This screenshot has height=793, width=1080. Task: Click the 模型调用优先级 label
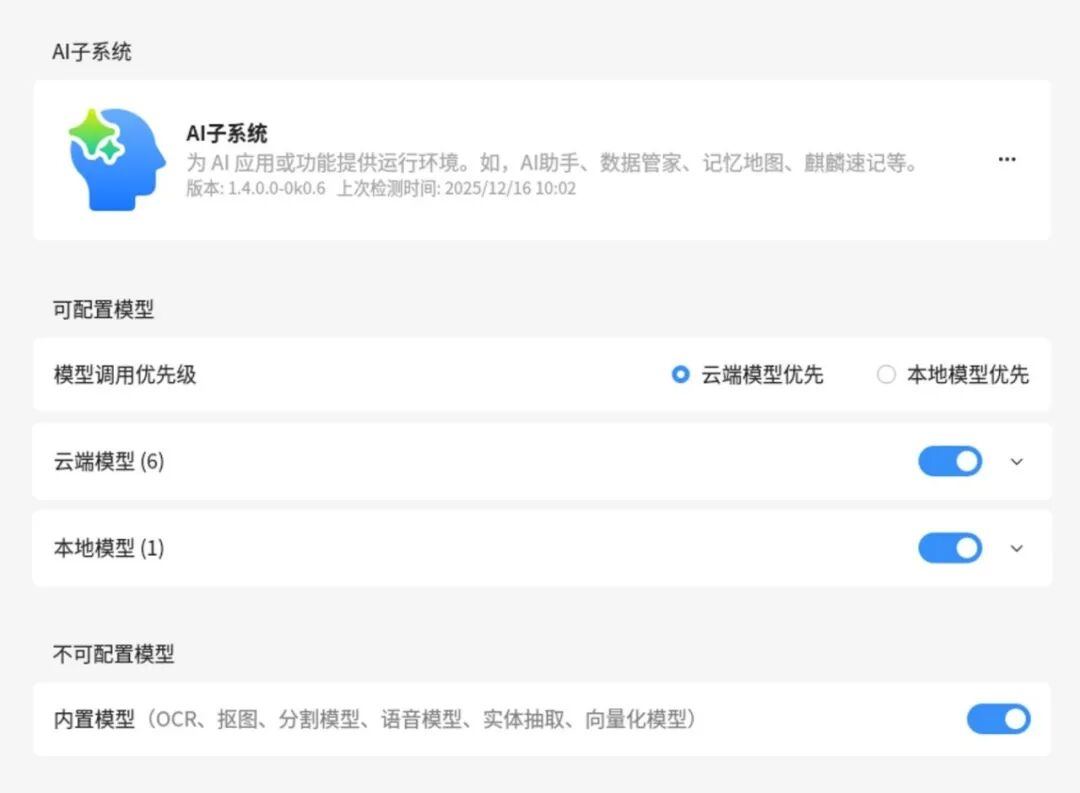[x=125, y=375]
